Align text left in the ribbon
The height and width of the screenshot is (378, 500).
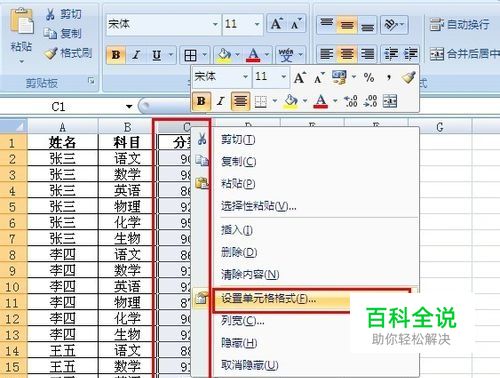point(326,54)
